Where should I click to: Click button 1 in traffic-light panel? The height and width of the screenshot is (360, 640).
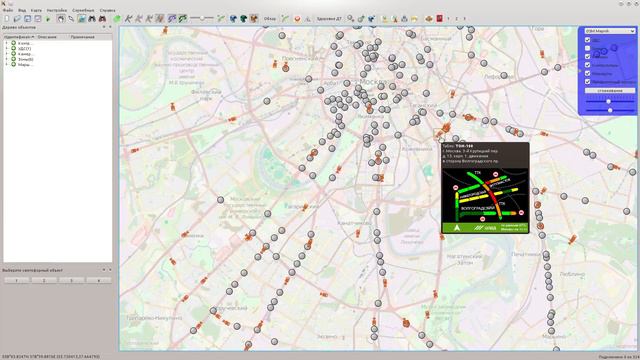[17, 280]
